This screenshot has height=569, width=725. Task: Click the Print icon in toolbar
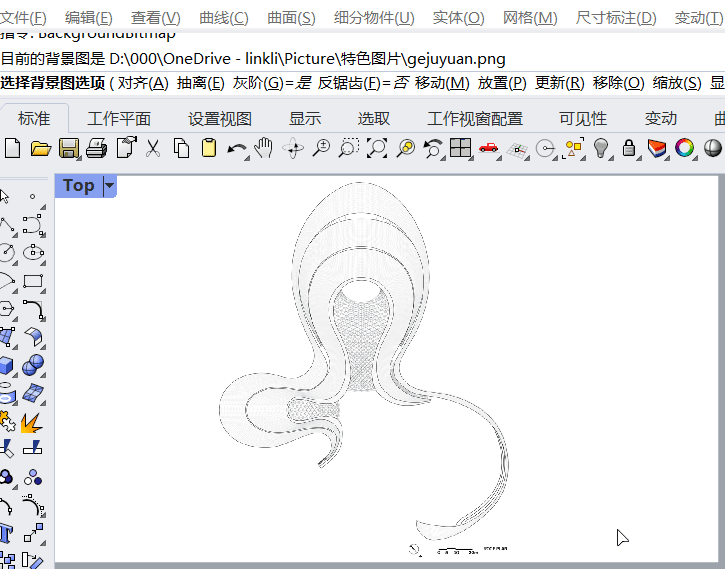coord(96,149)
